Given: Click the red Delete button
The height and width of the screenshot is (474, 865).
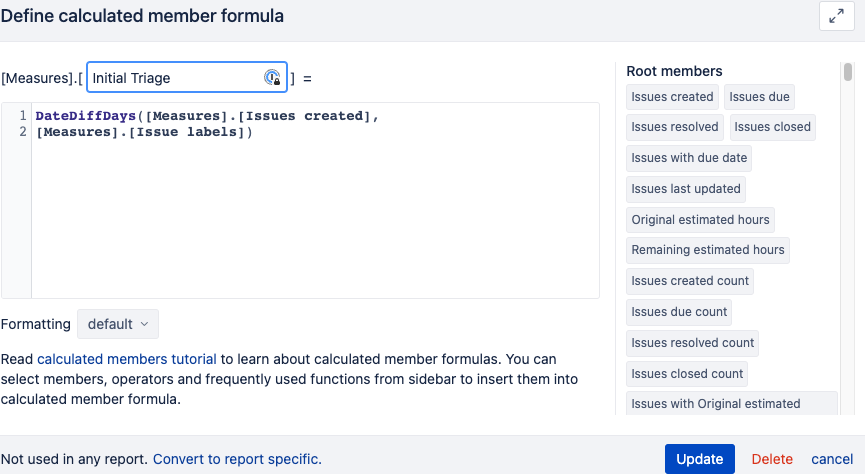Looking at the screenshot, I should [x=772, y=459].
